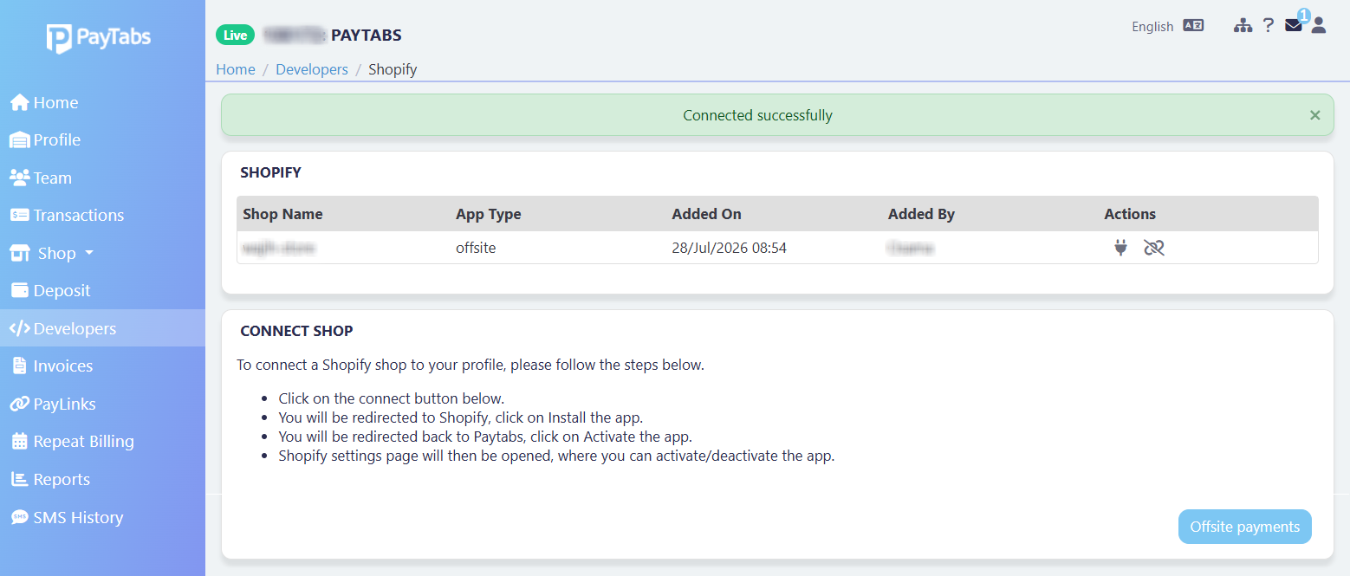Click the house icon next to Home
1350x576 pixels.
click(19, 103)
